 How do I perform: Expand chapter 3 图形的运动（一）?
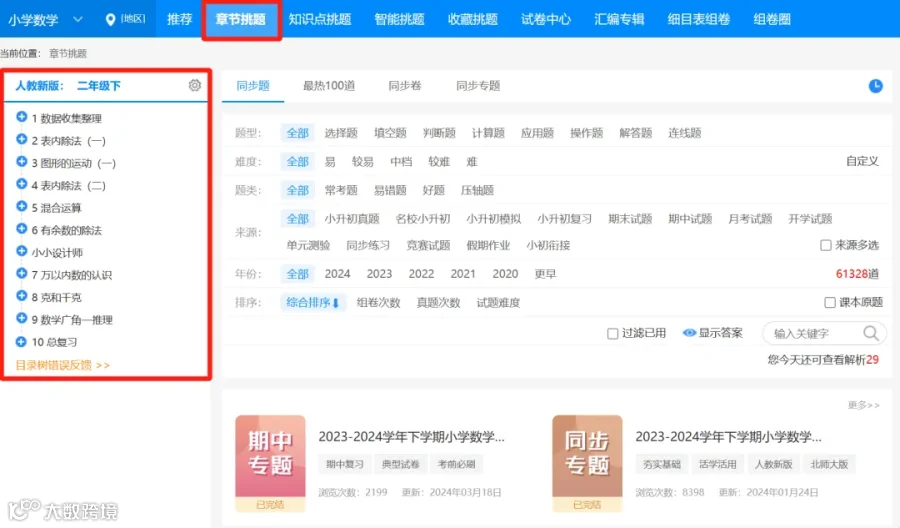click(x=22, y=162)
